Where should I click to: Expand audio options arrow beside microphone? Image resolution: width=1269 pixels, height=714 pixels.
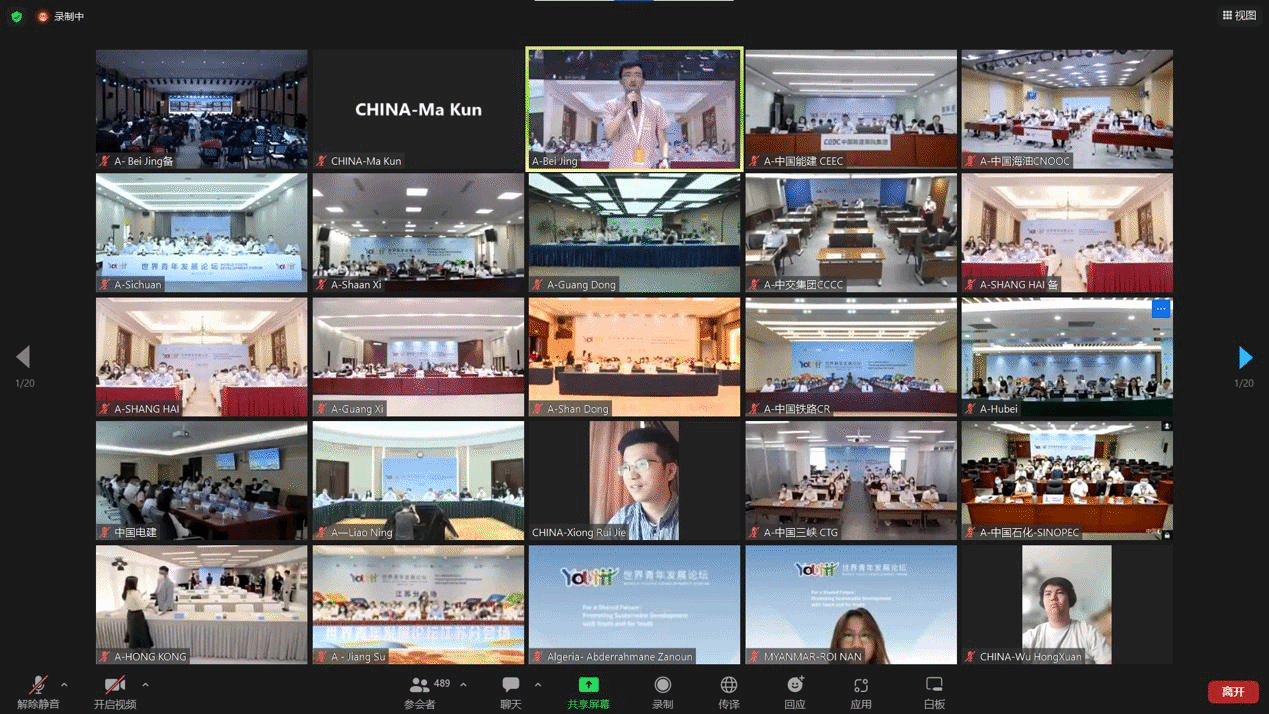(64, 685)
